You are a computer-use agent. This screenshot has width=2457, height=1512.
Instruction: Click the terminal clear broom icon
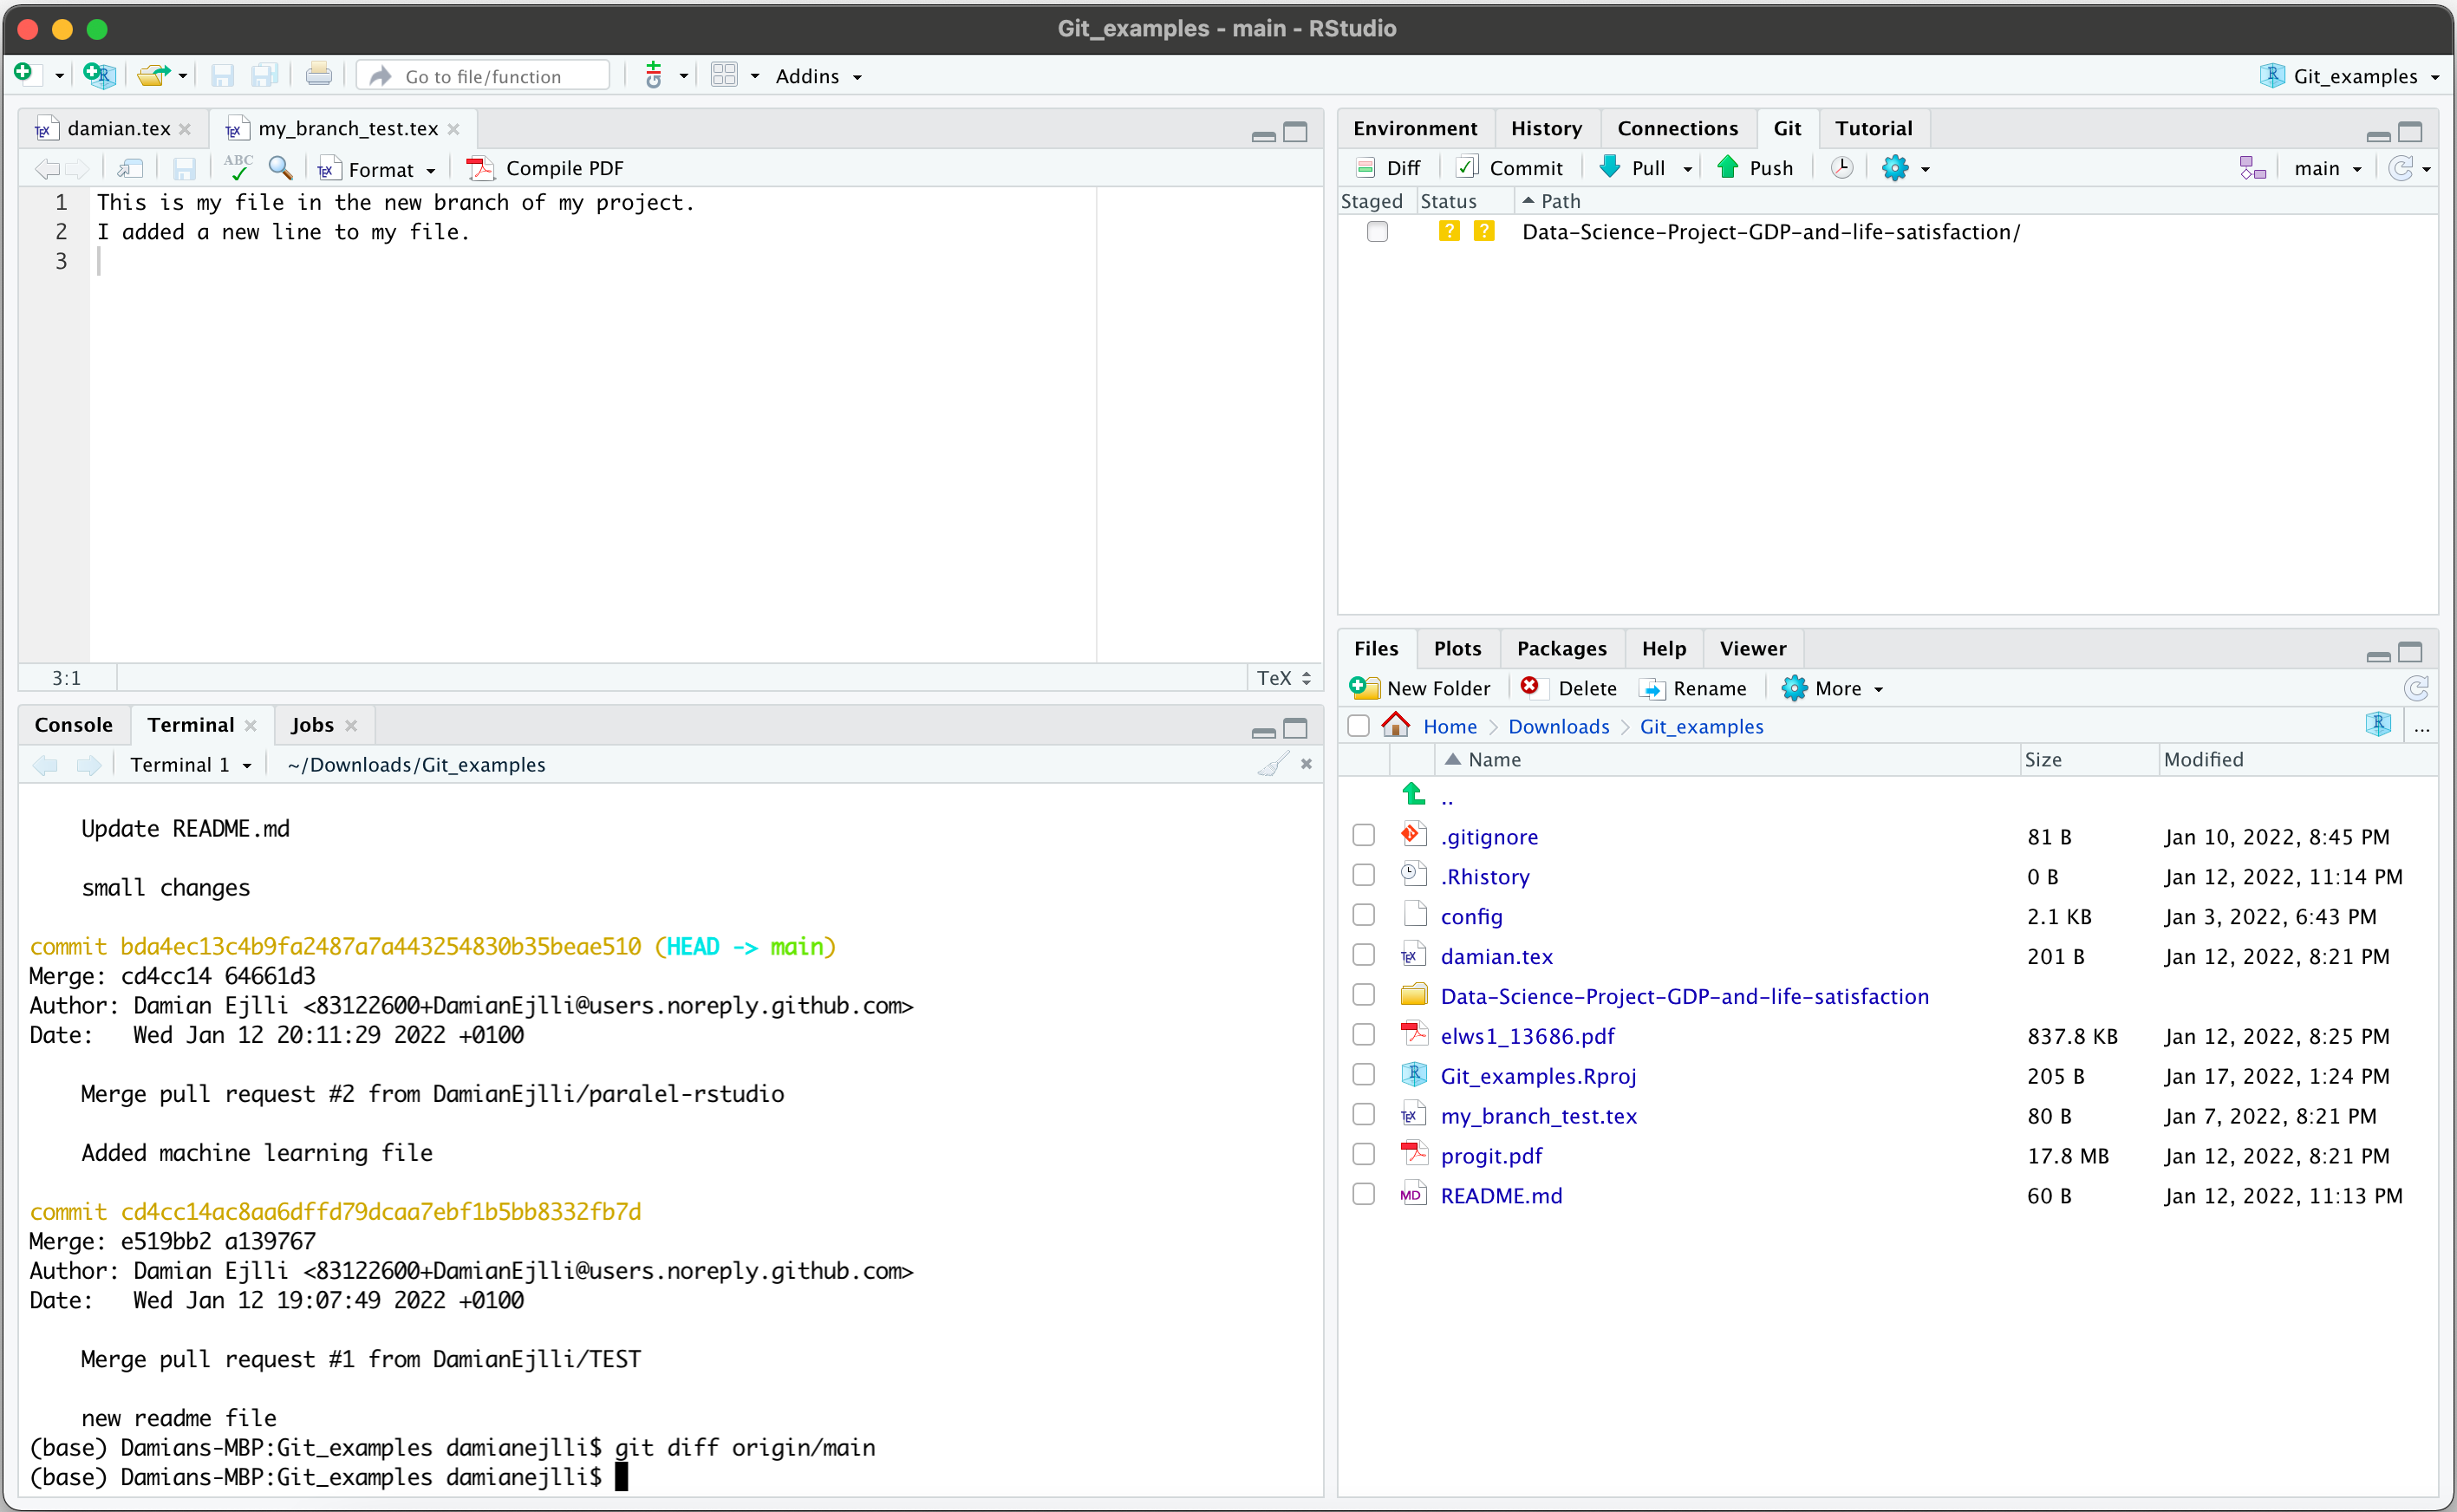[x=1272, y=765]
